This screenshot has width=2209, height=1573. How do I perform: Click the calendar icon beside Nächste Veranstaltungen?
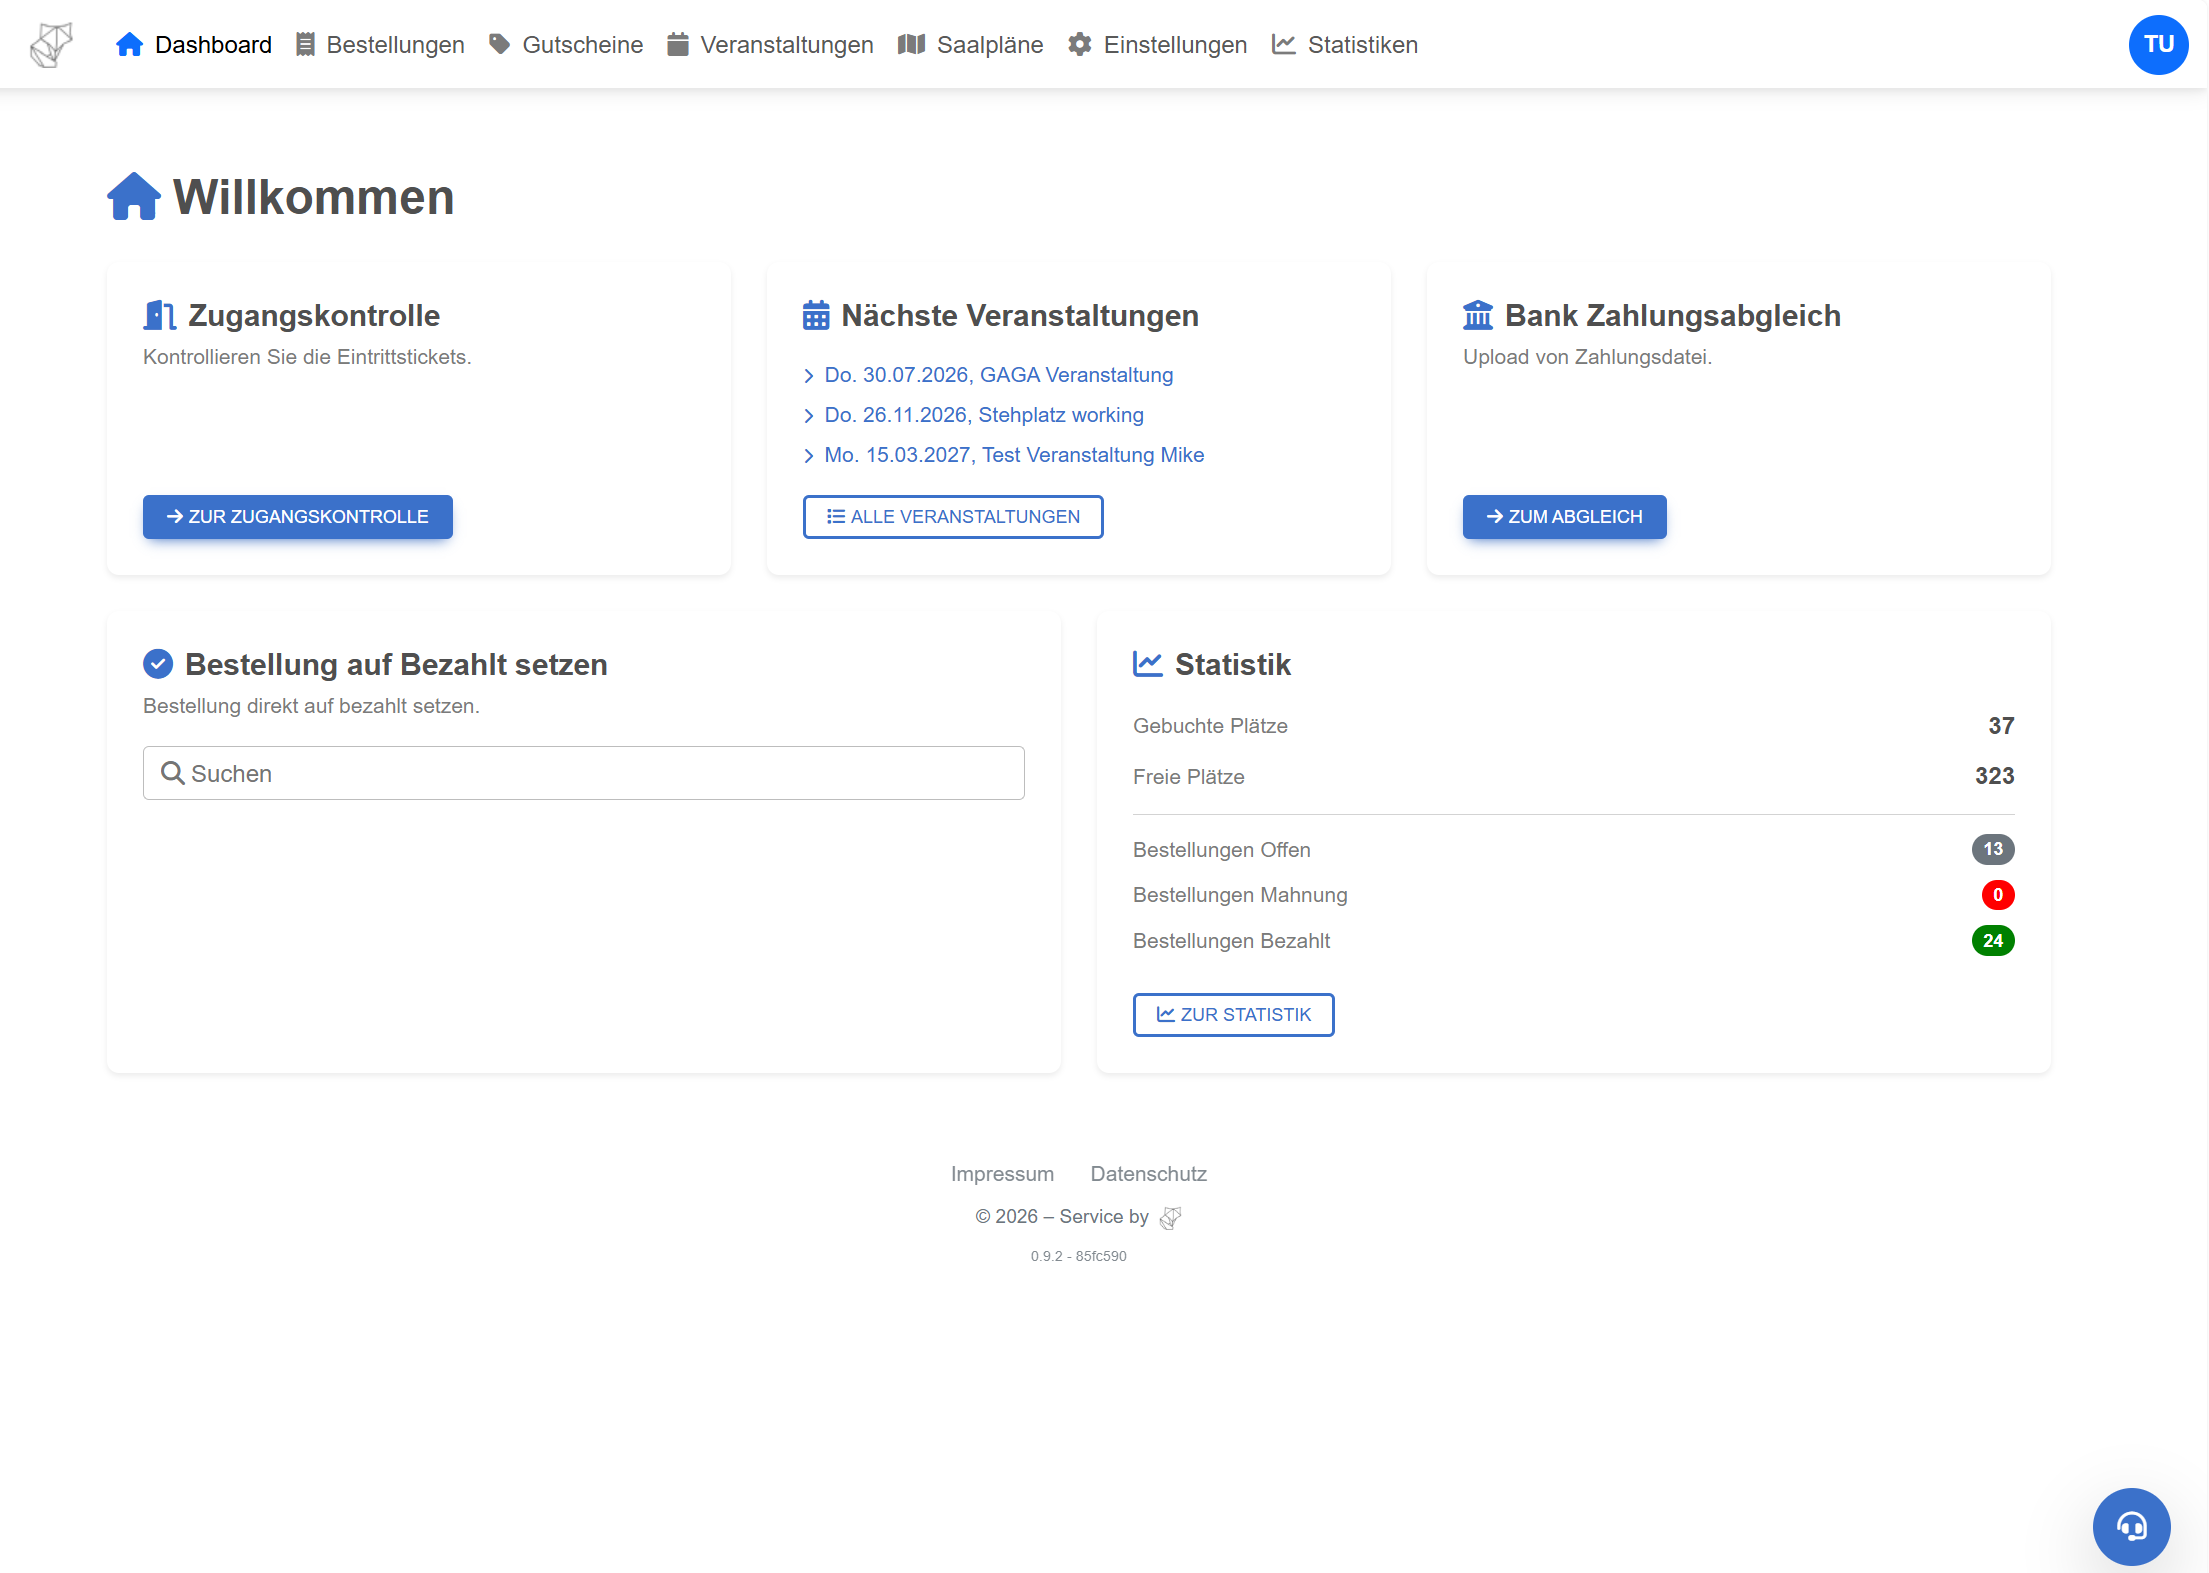tap(816, 316)
